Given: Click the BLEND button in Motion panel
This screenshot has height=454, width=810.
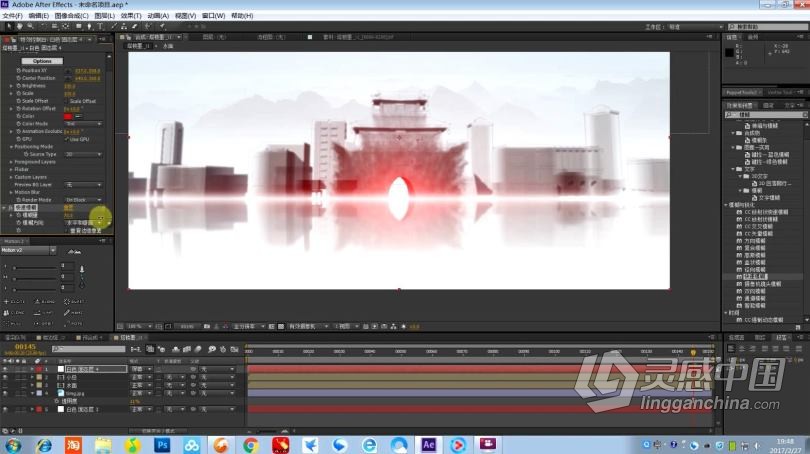Looking at the screenshot, I should click(x=44, y=302).
